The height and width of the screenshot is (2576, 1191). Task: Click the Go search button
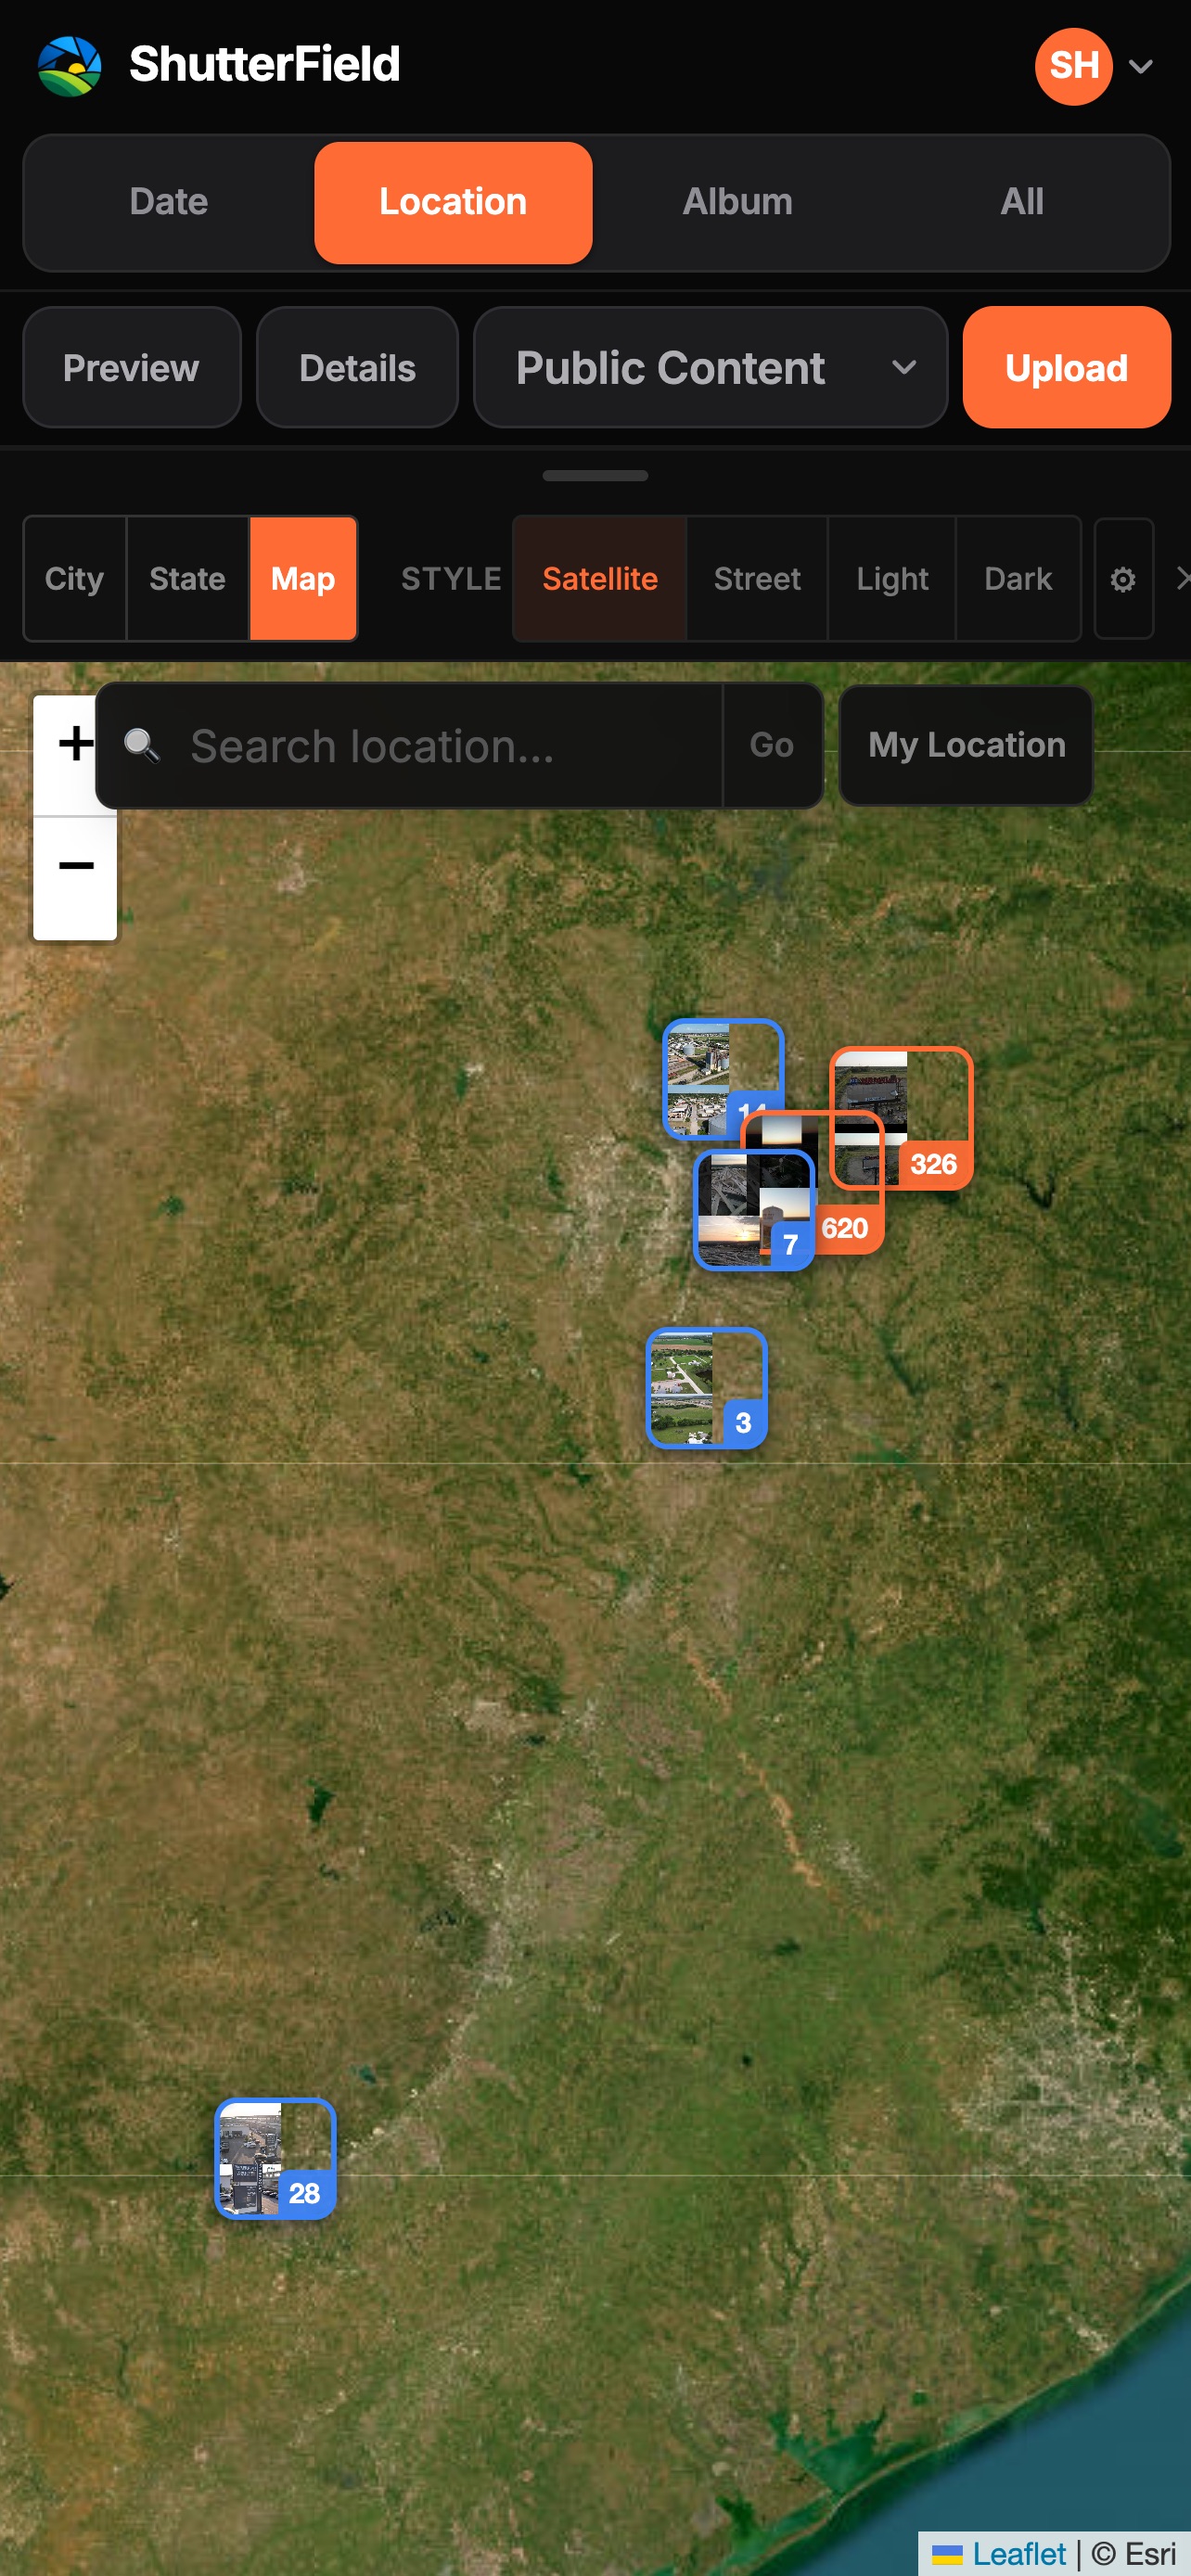click(x=771, y=746)
